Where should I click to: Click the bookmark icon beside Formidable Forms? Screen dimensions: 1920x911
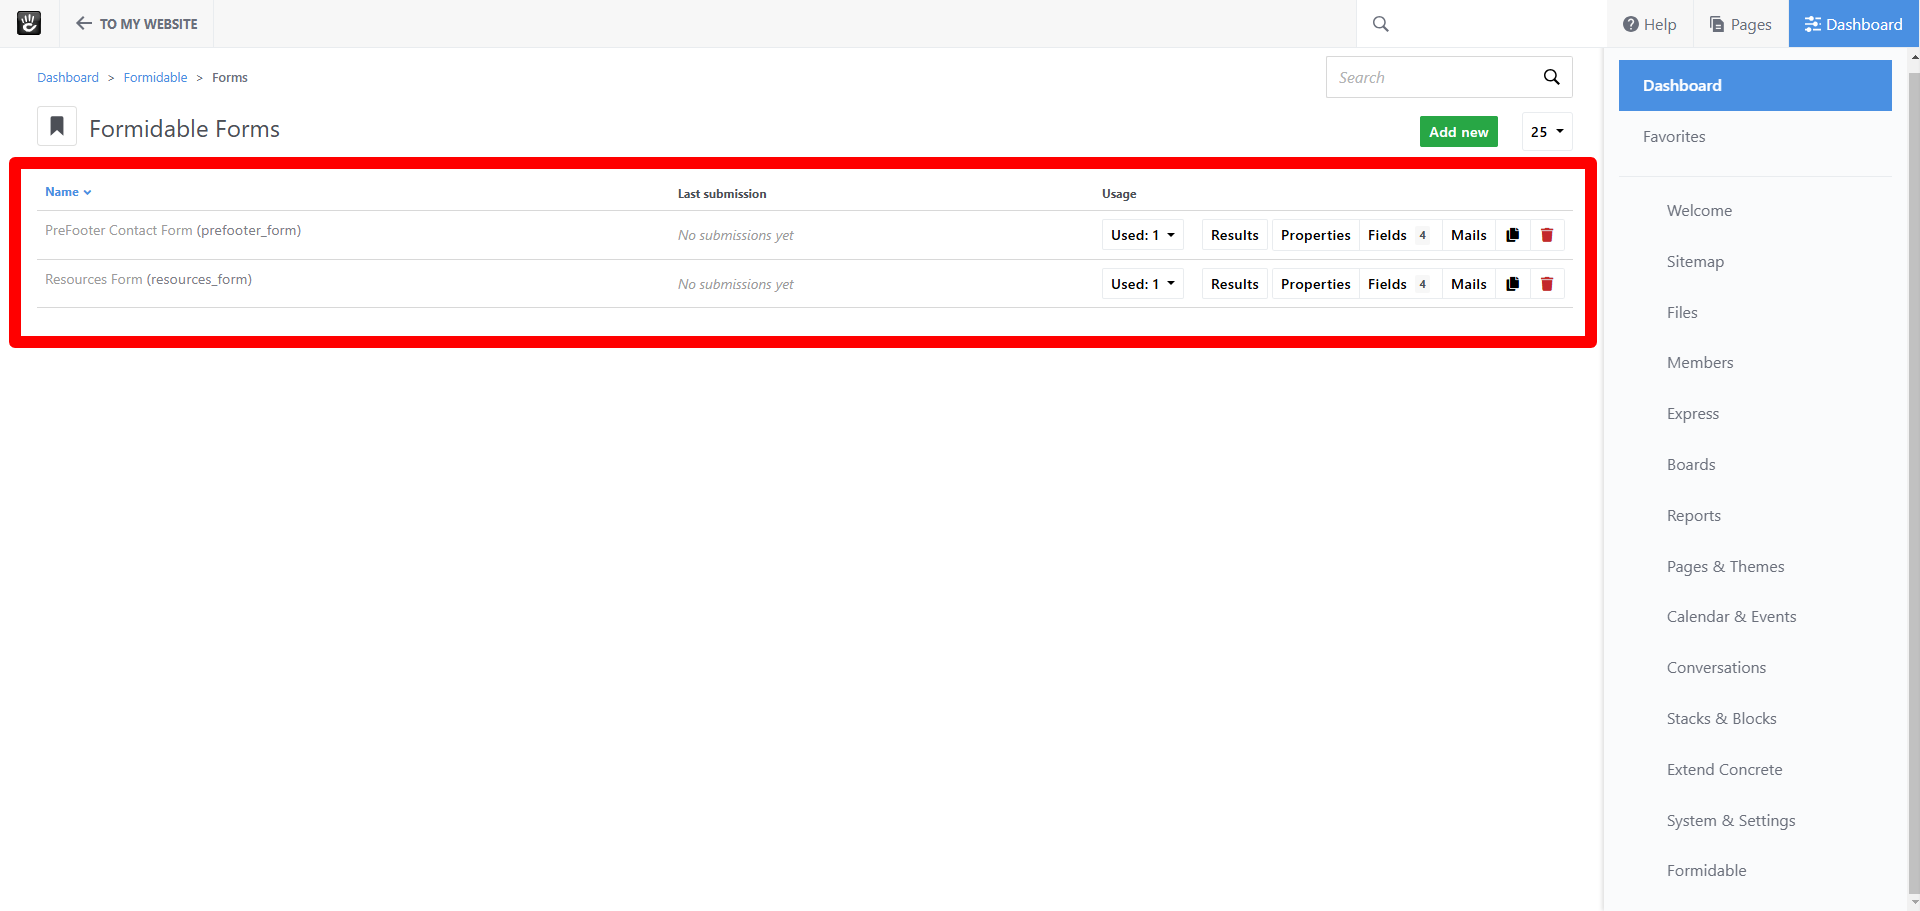[57, 127]
